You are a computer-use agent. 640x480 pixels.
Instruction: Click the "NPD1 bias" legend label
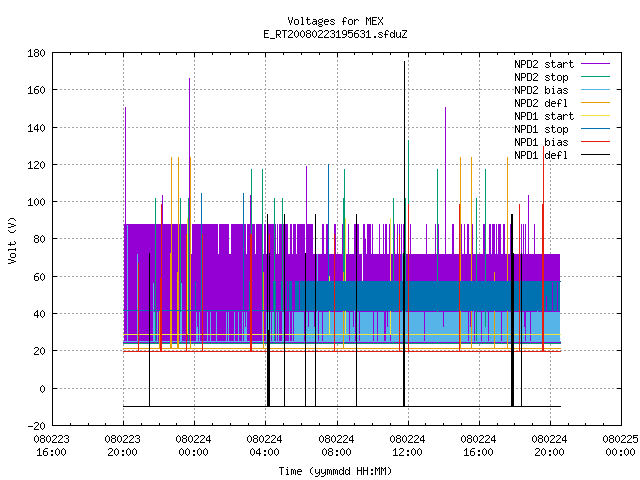[x=541, y=142]
